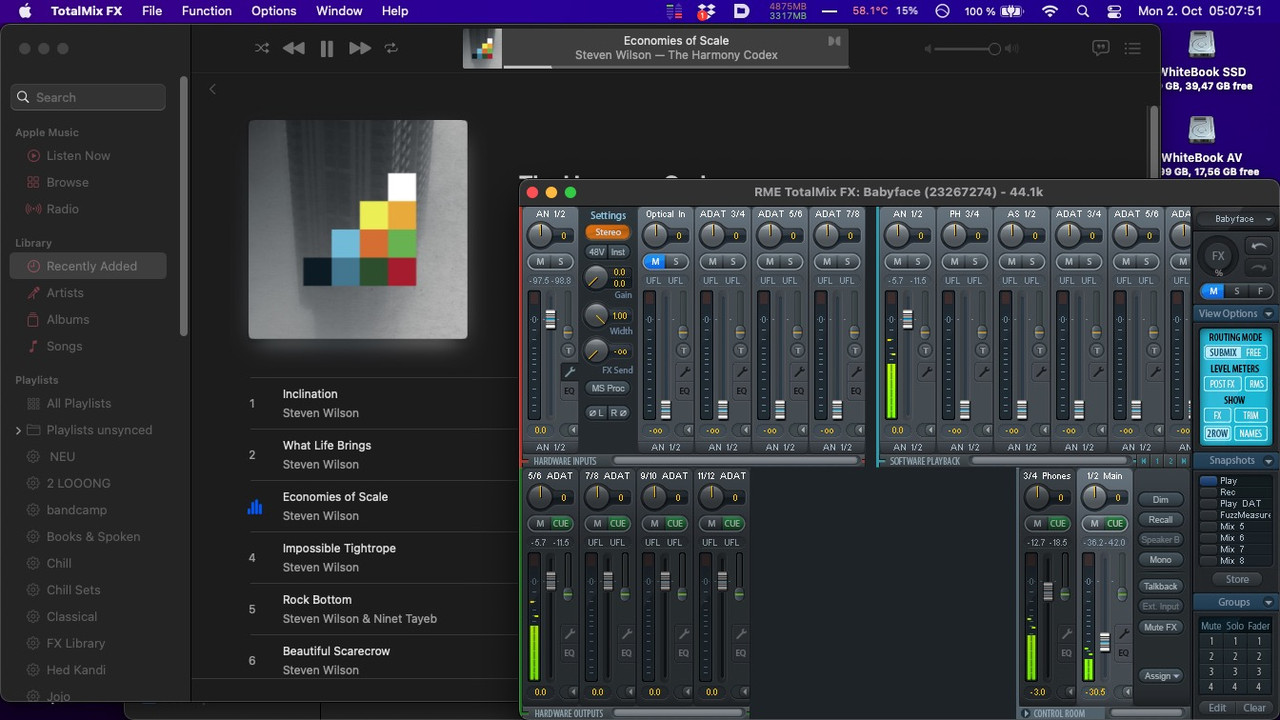Open wrench on 3/4 Phones channel

1065,633
